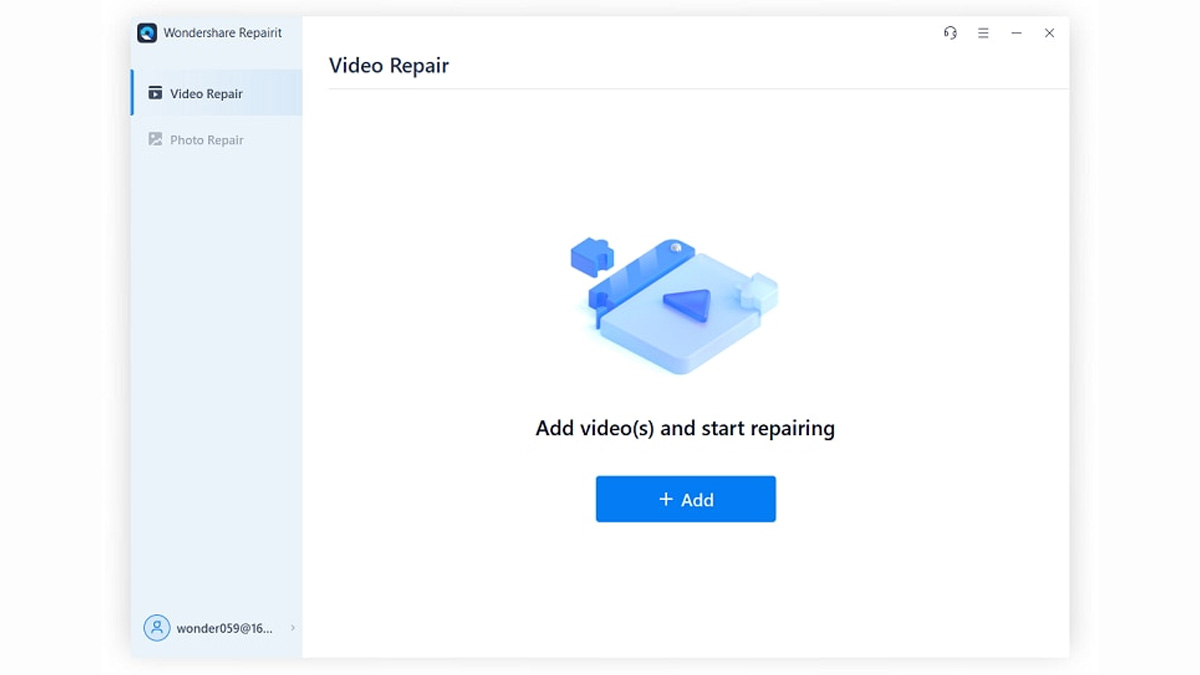The width and height of the screenshot is (1200, 675).
Task: Click the Wondershare Repairit logo icon
Action: tap(148, 33)
